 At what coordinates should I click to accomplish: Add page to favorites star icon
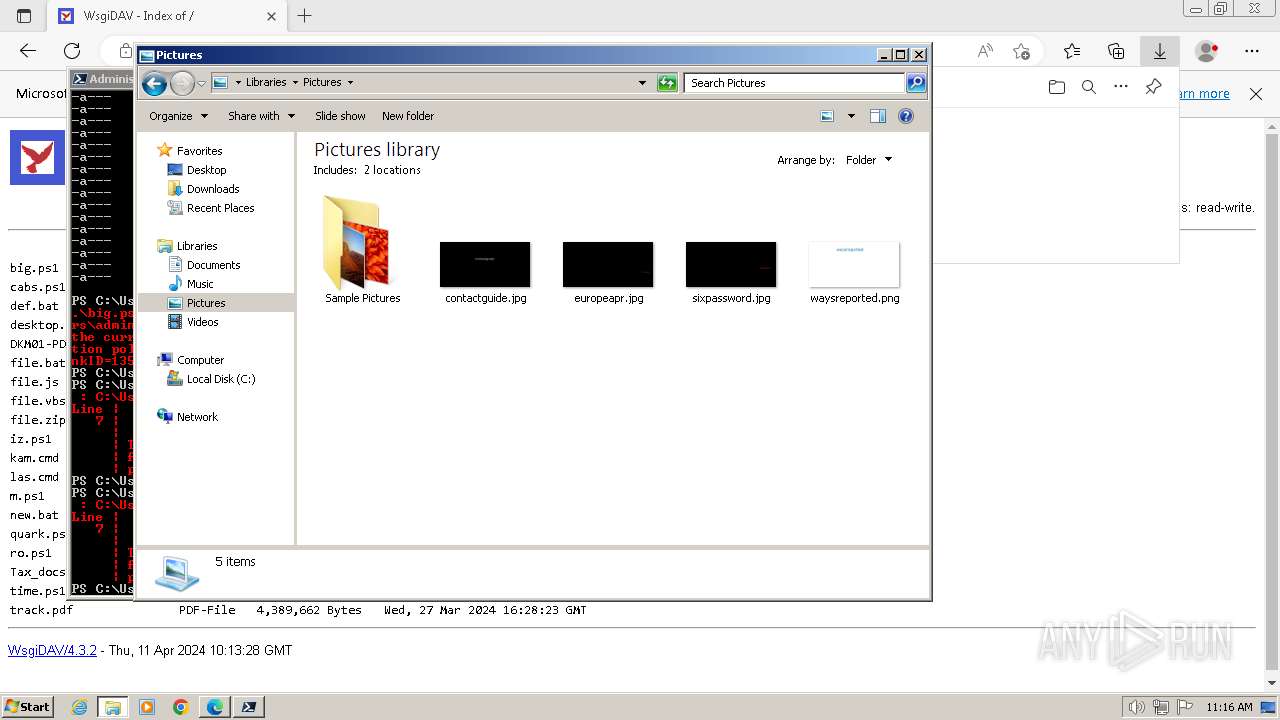point(1021,51)
